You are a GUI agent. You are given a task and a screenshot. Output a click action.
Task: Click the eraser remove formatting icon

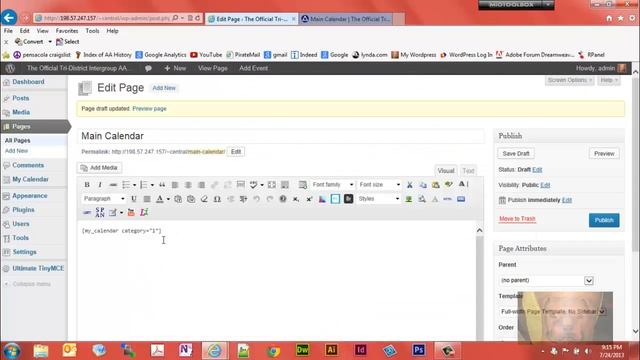pyautogui.click(x=204, y=199)
